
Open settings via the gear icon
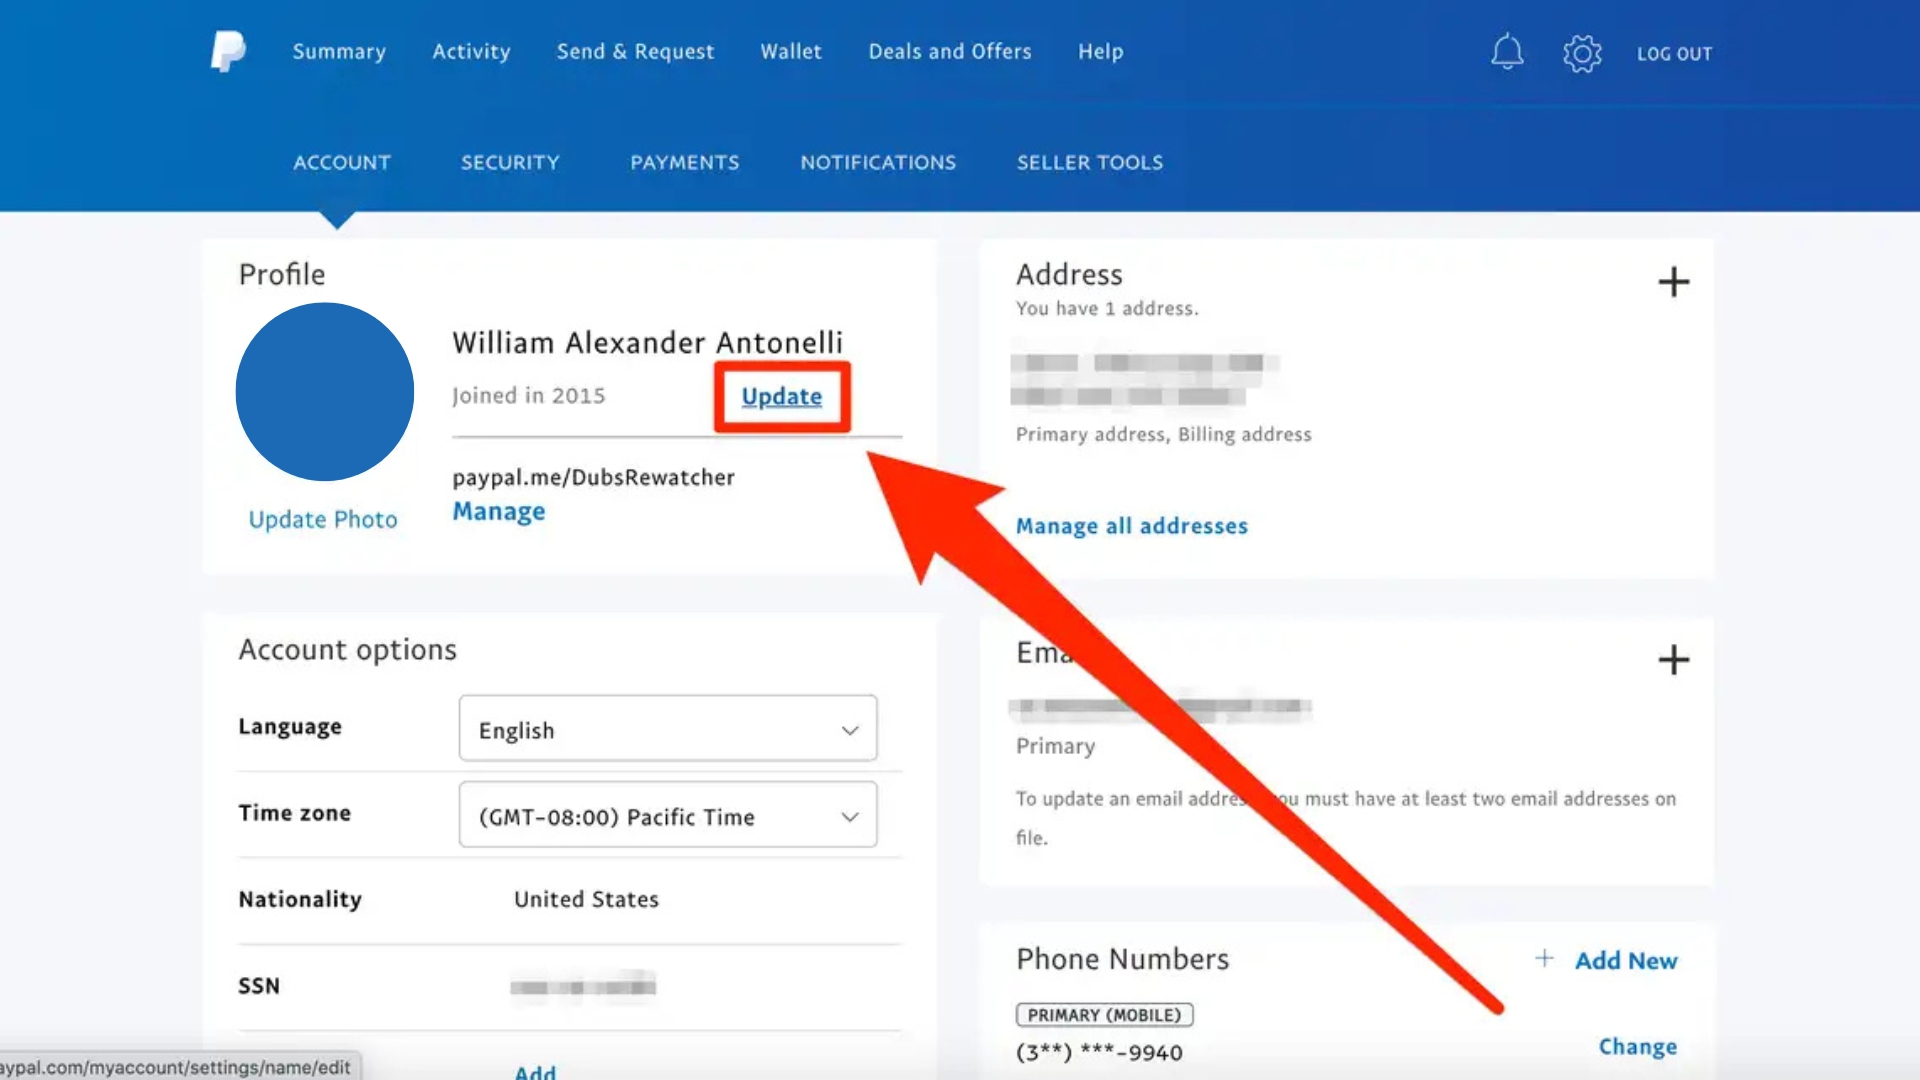[1582, 53]
